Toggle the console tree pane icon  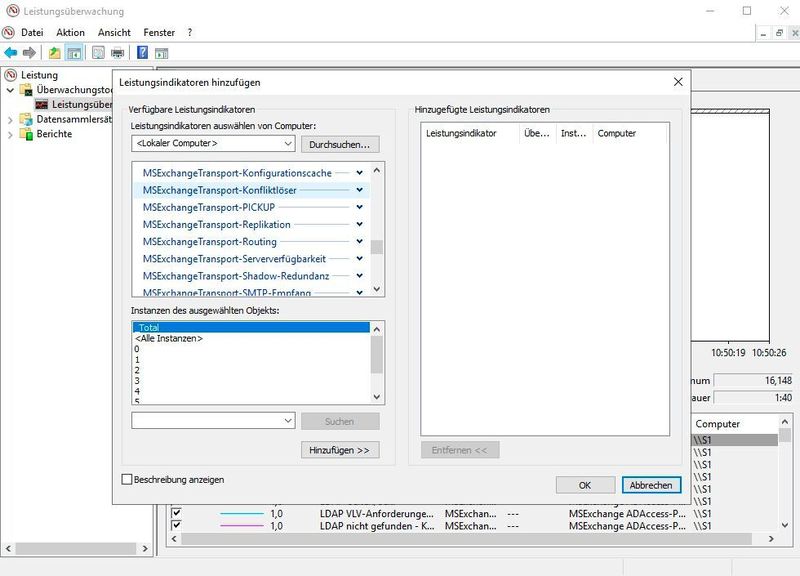(x=74, y=53)
